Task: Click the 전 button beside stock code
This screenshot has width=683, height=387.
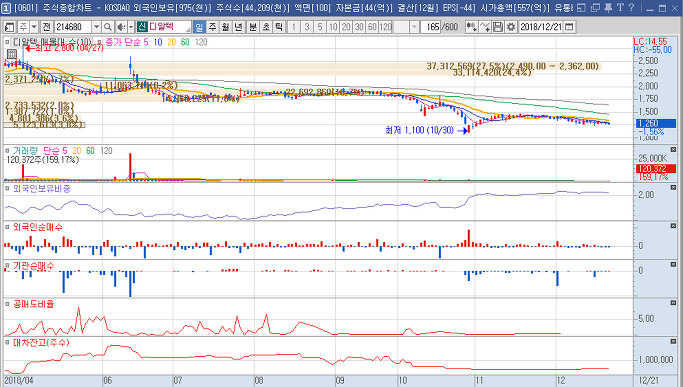Action: 47,27
